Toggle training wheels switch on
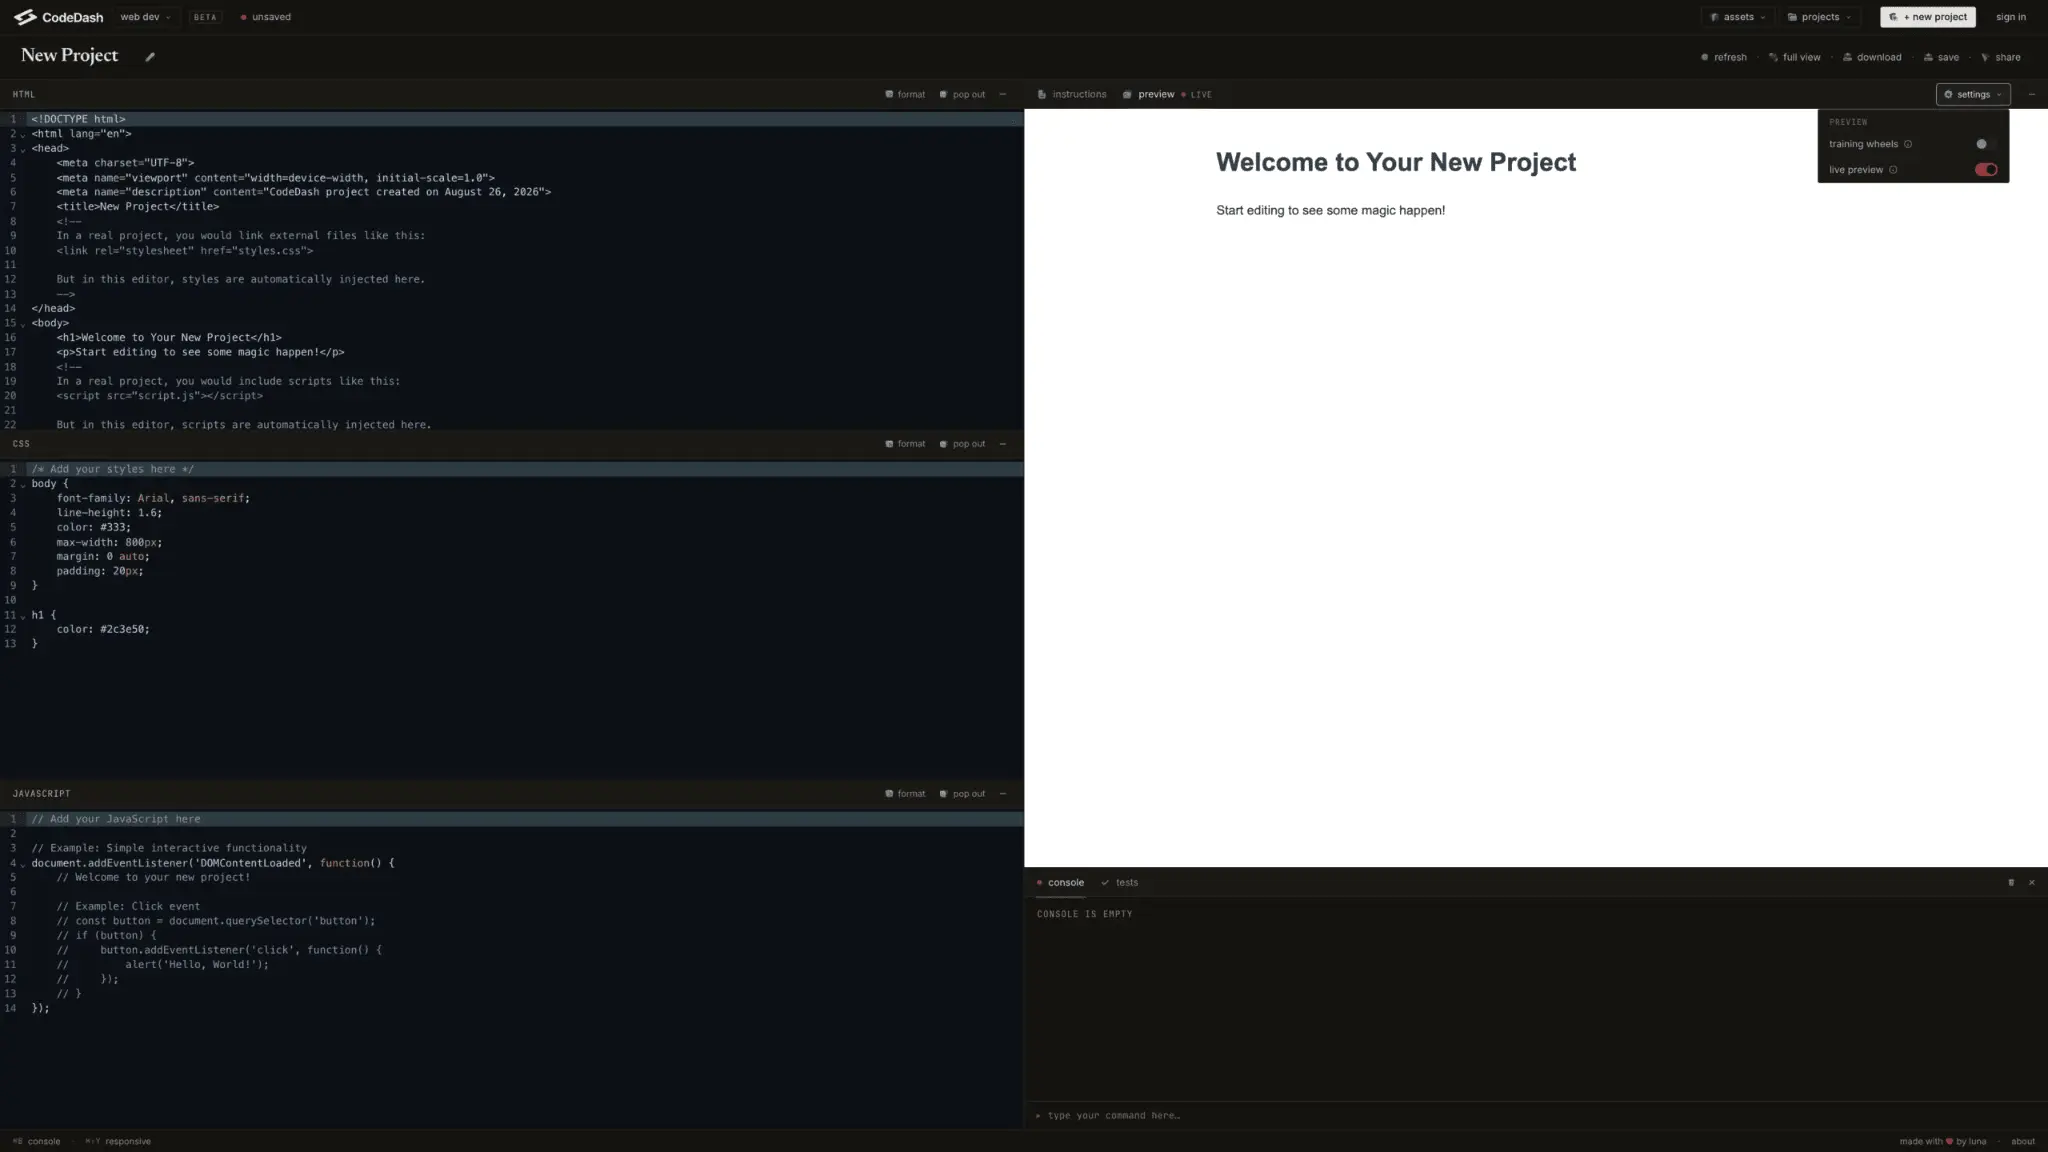Viewport: 2048px width, 1152px height. 1986,144
